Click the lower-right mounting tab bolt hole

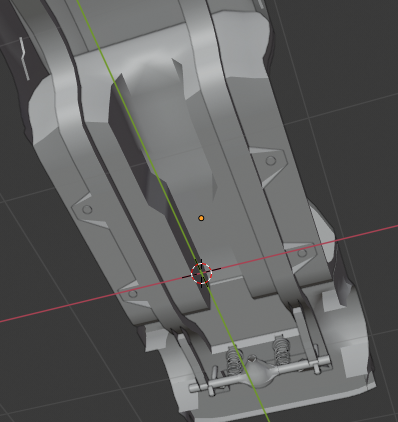point(302,253)
